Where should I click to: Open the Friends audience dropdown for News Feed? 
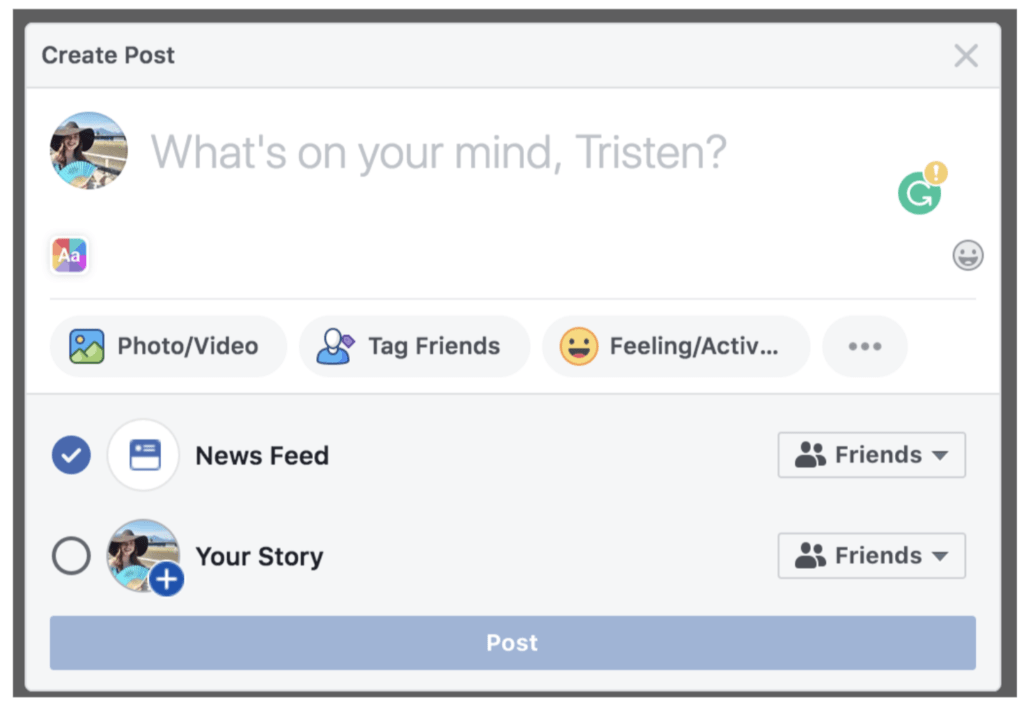tap(871, 455)
